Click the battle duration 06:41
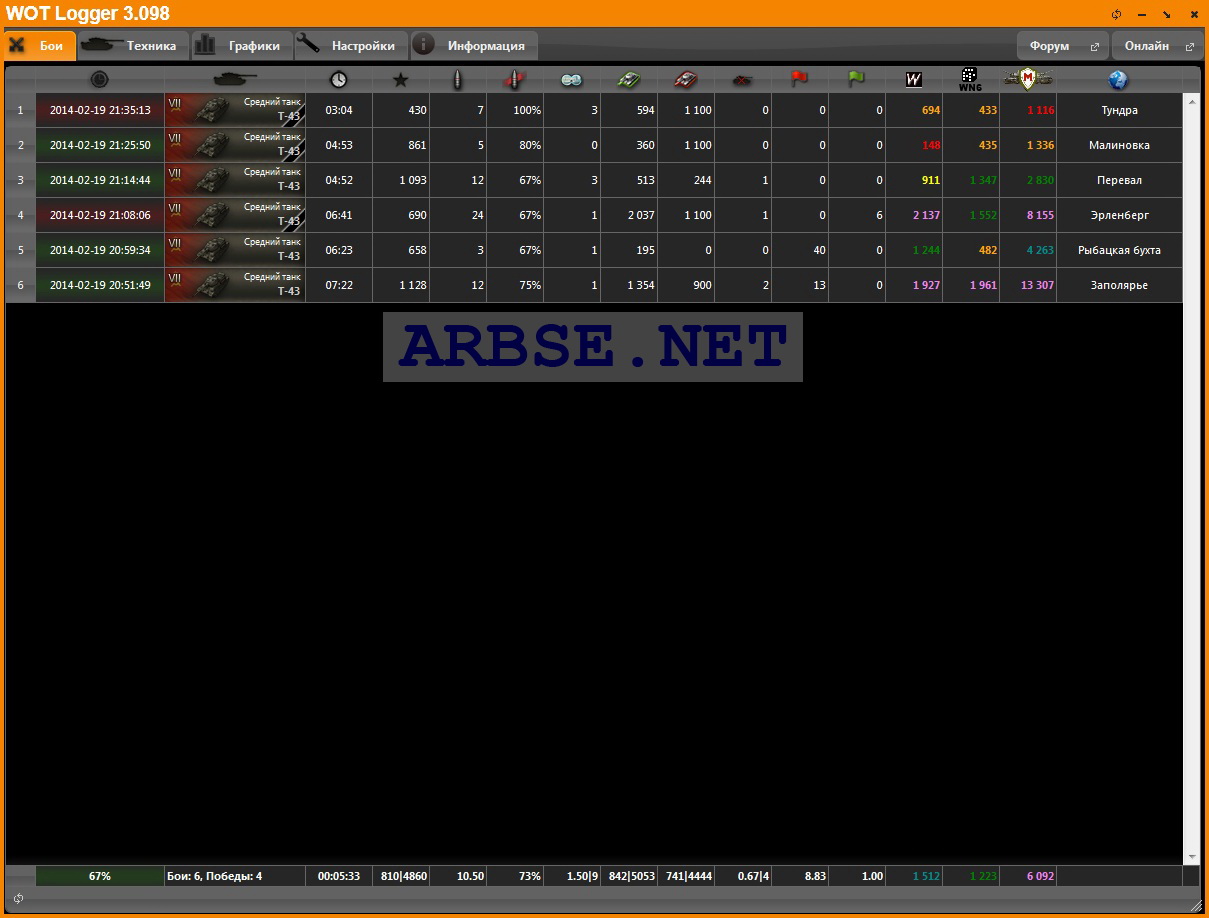 tap(339, 215)
